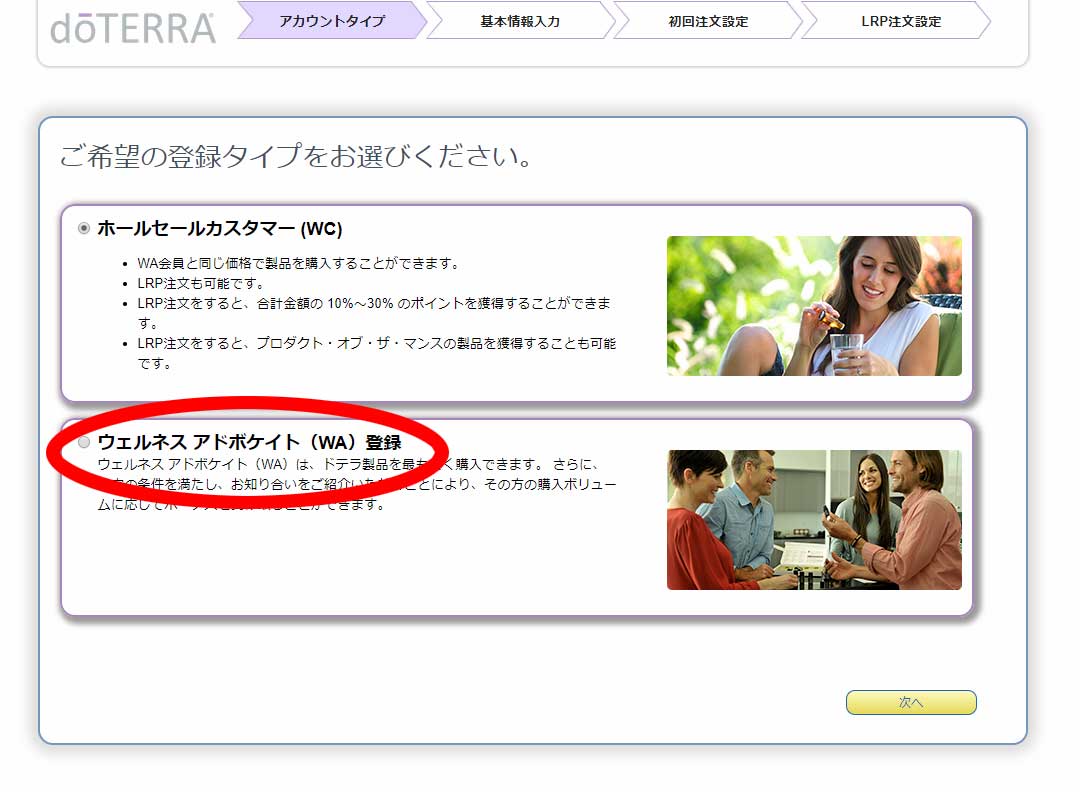Image resolution: width=1080 pixels, height=792 pixels.
Task: Click the bullet about WA会員と同じ価格
Action: coord(298,264)
